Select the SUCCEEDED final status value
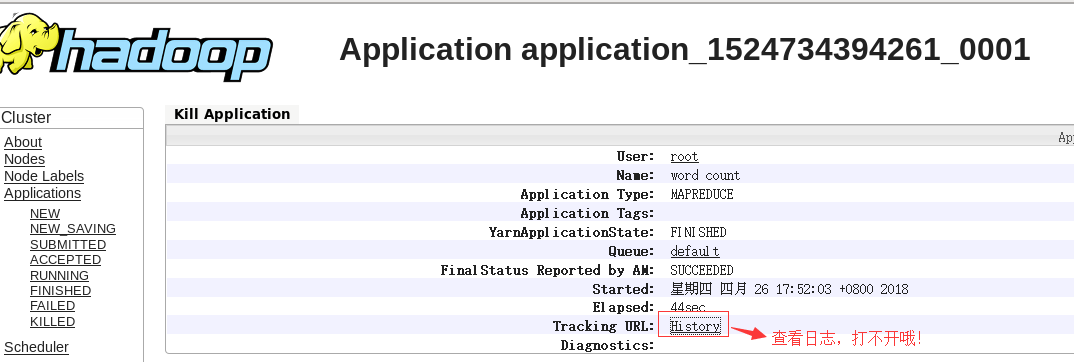Viewport: 1074px width, 362px height. [x=701, y=270]
